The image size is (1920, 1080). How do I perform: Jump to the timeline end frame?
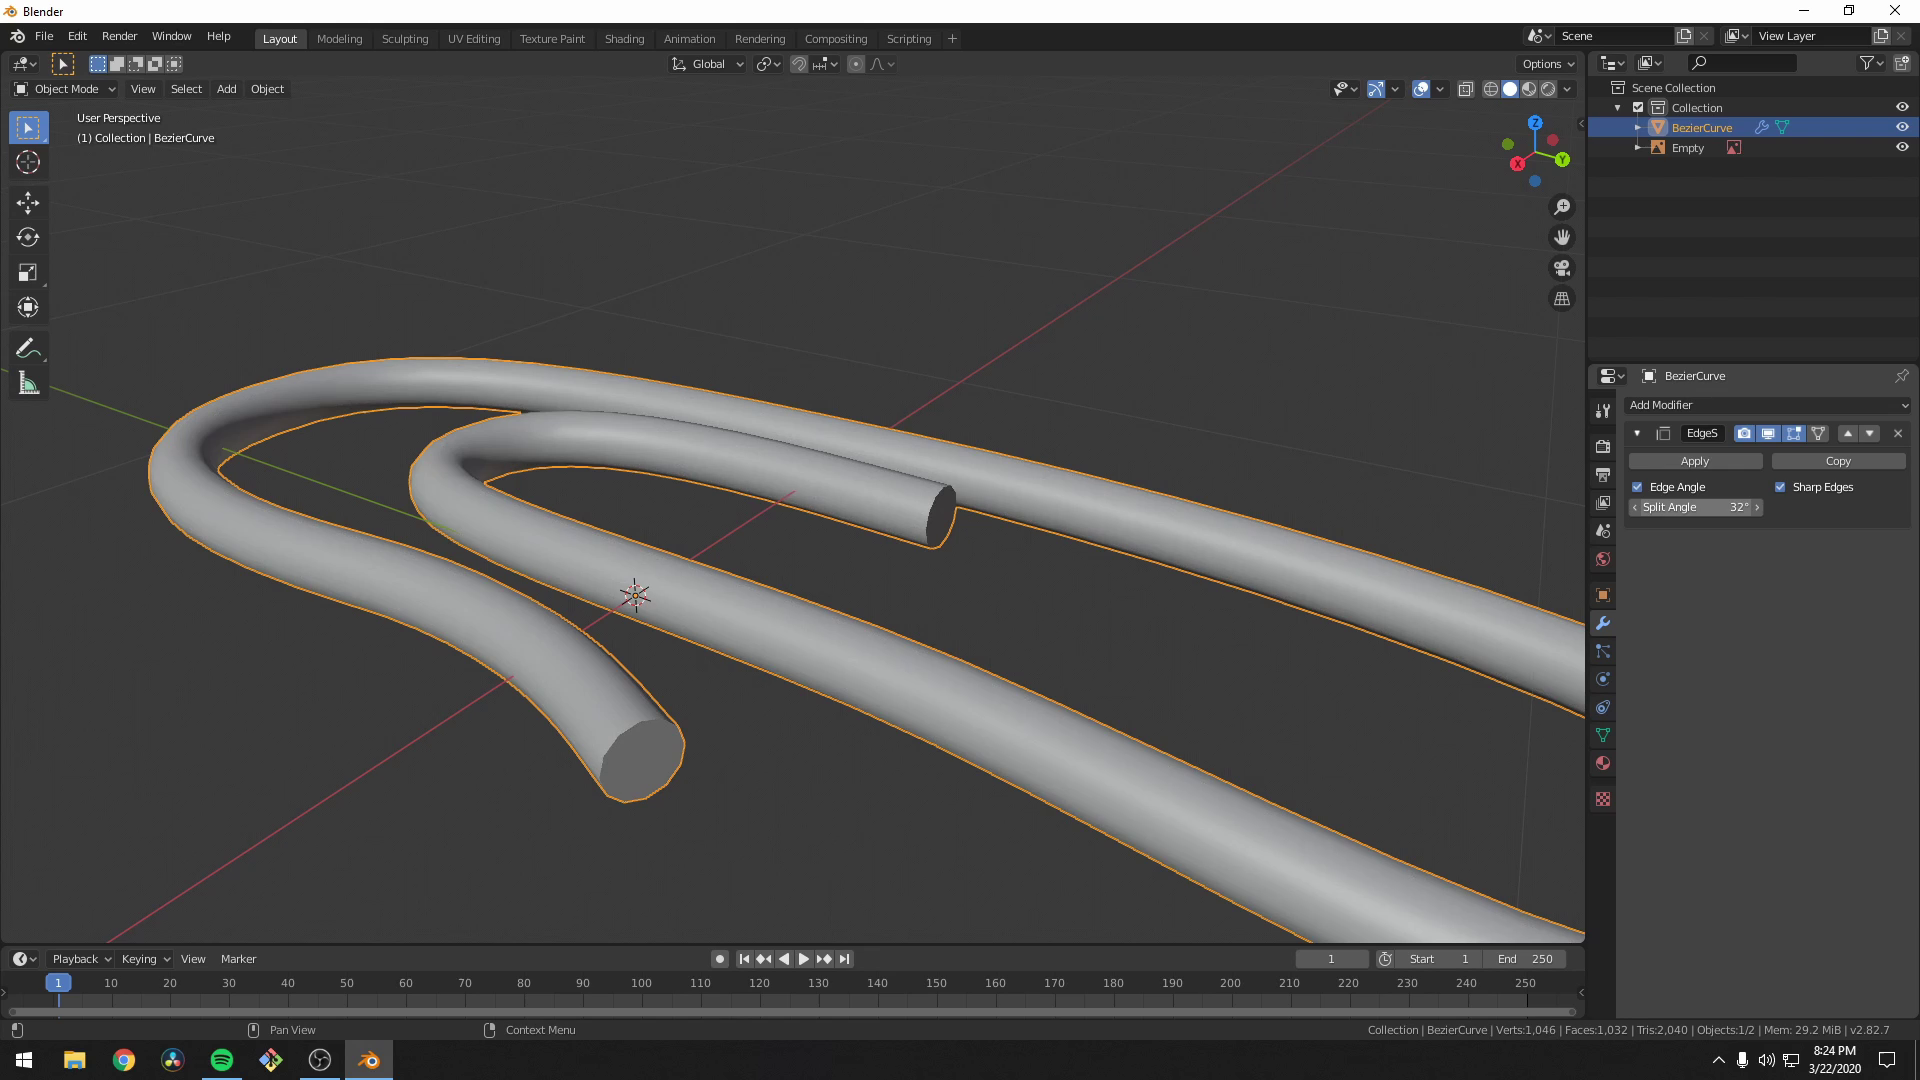[844, 959]
